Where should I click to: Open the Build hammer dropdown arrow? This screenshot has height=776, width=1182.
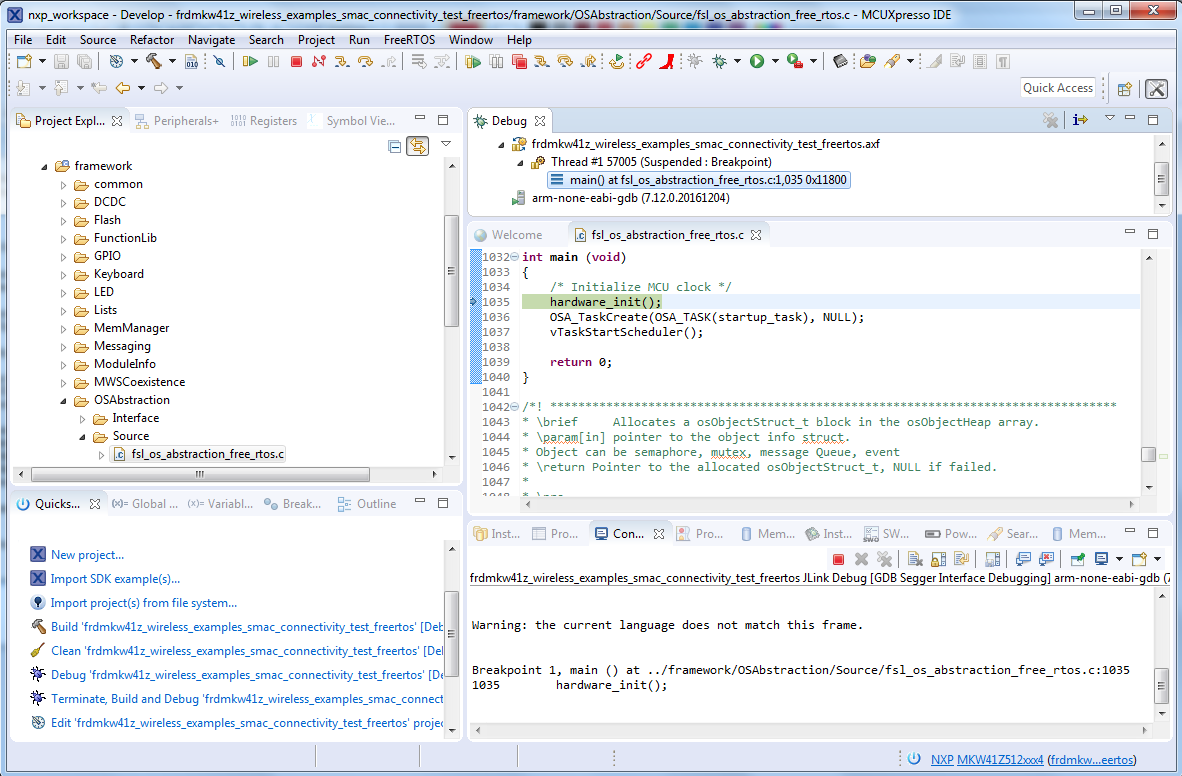171,62
